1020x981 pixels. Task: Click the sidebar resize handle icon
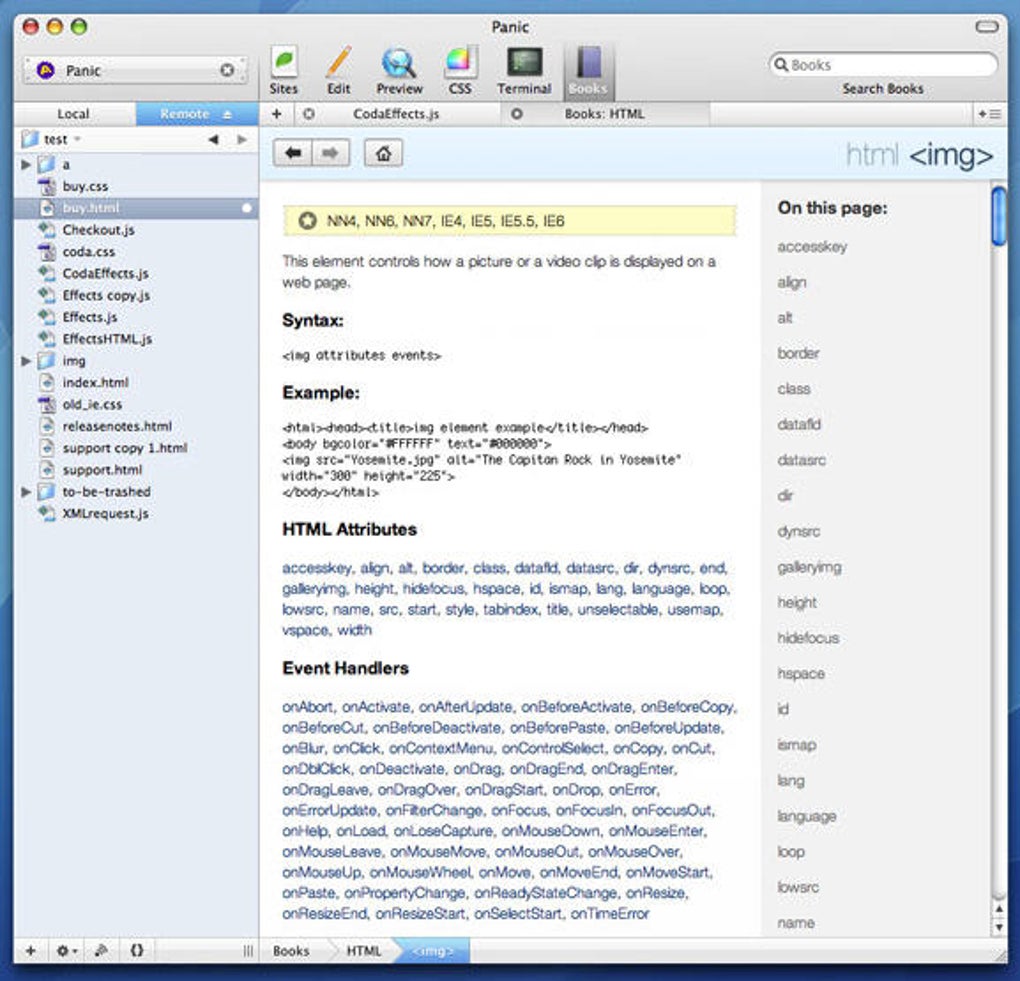pyautogui.click(x=248, y=951)
